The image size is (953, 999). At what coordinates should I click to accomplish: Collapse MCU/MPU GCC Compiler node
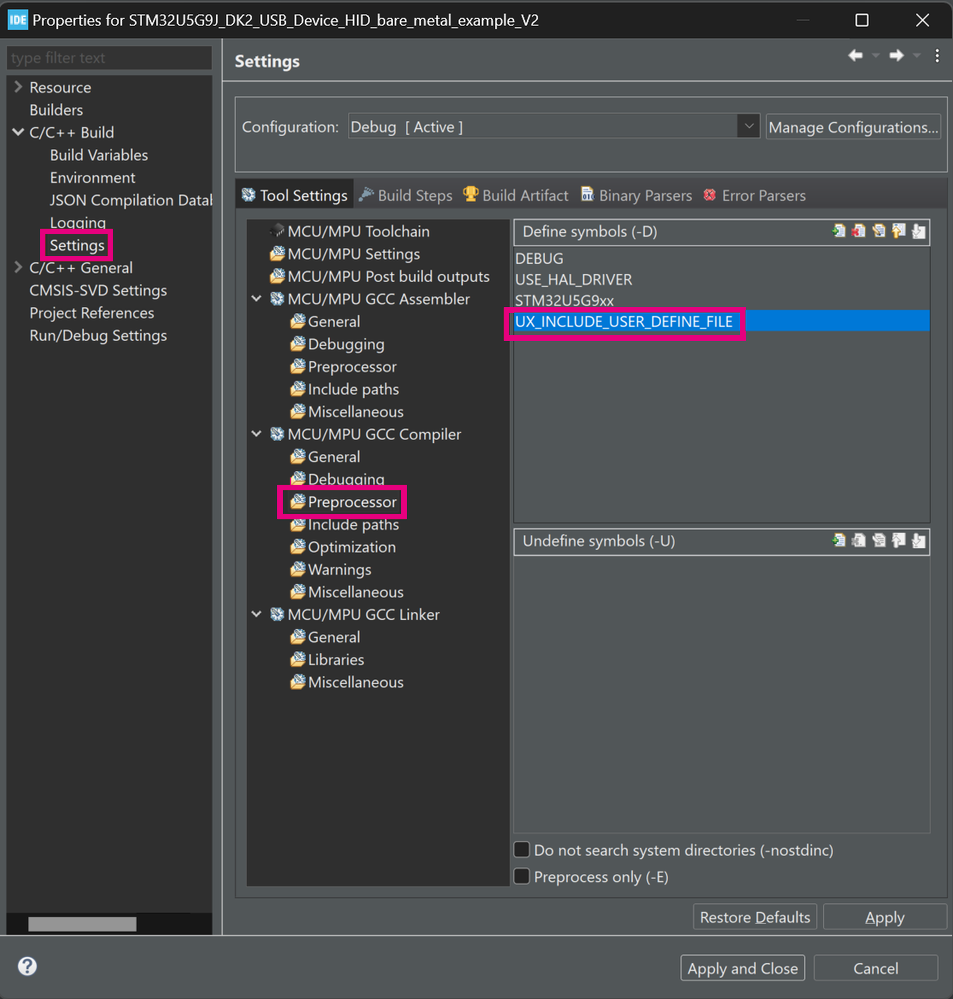(257, 434)
